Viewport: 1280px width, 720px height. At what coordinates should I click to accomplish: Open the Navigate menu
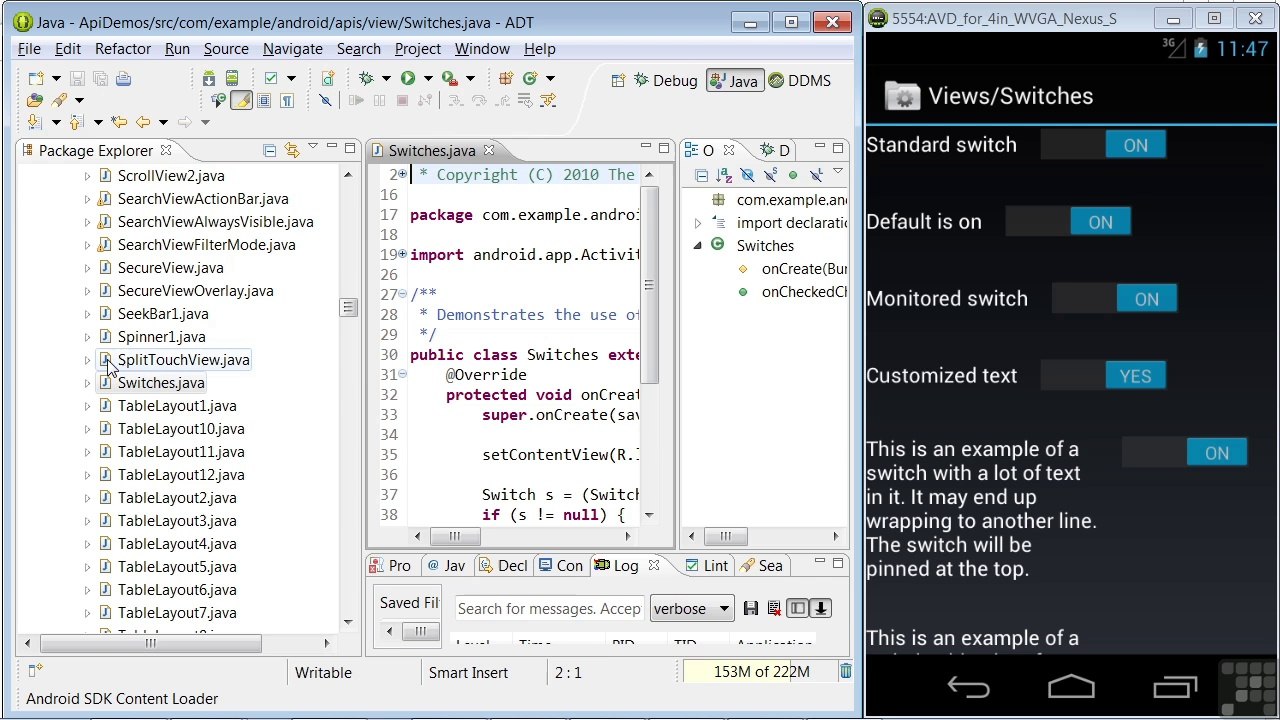pyautogui.click(x=293, y=49)
